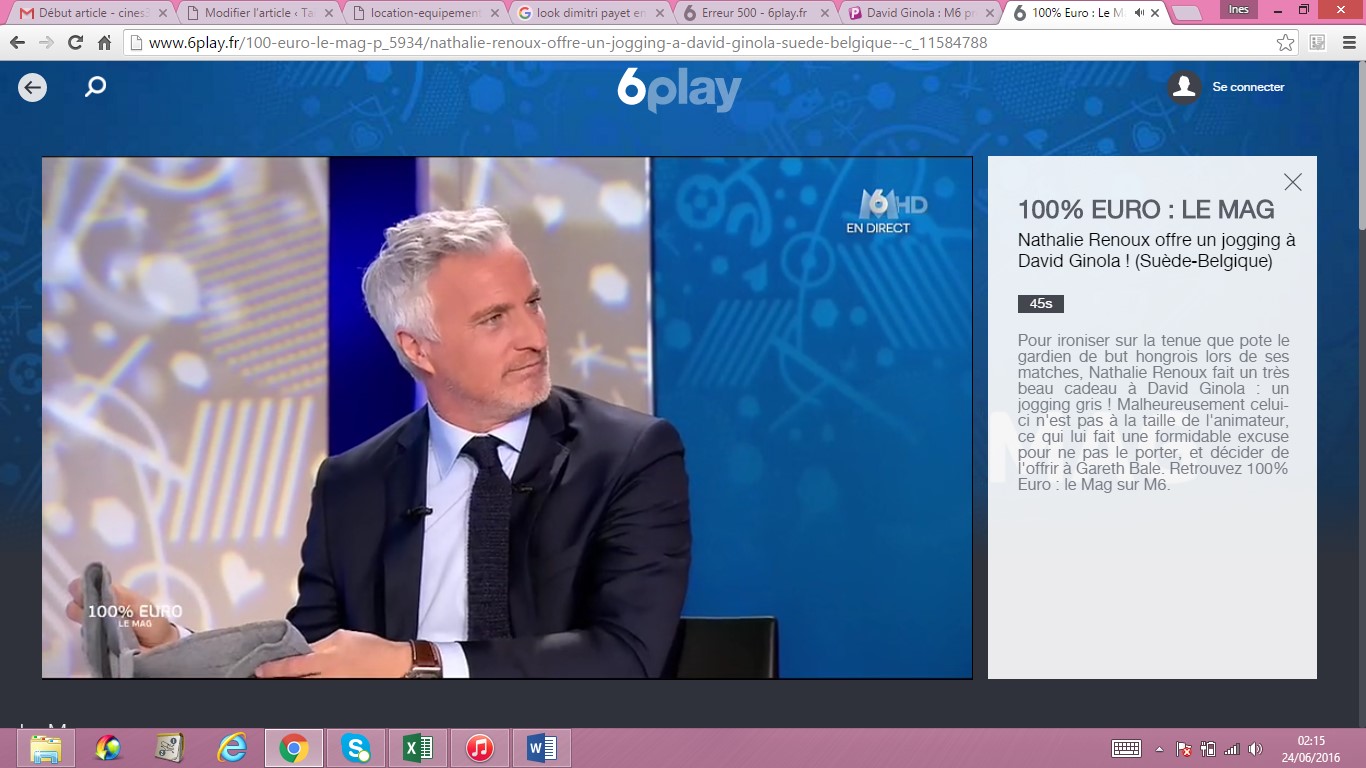1366x768 pixels.
Task: Click the user profile avatar icon
Action: (1184, 88)
